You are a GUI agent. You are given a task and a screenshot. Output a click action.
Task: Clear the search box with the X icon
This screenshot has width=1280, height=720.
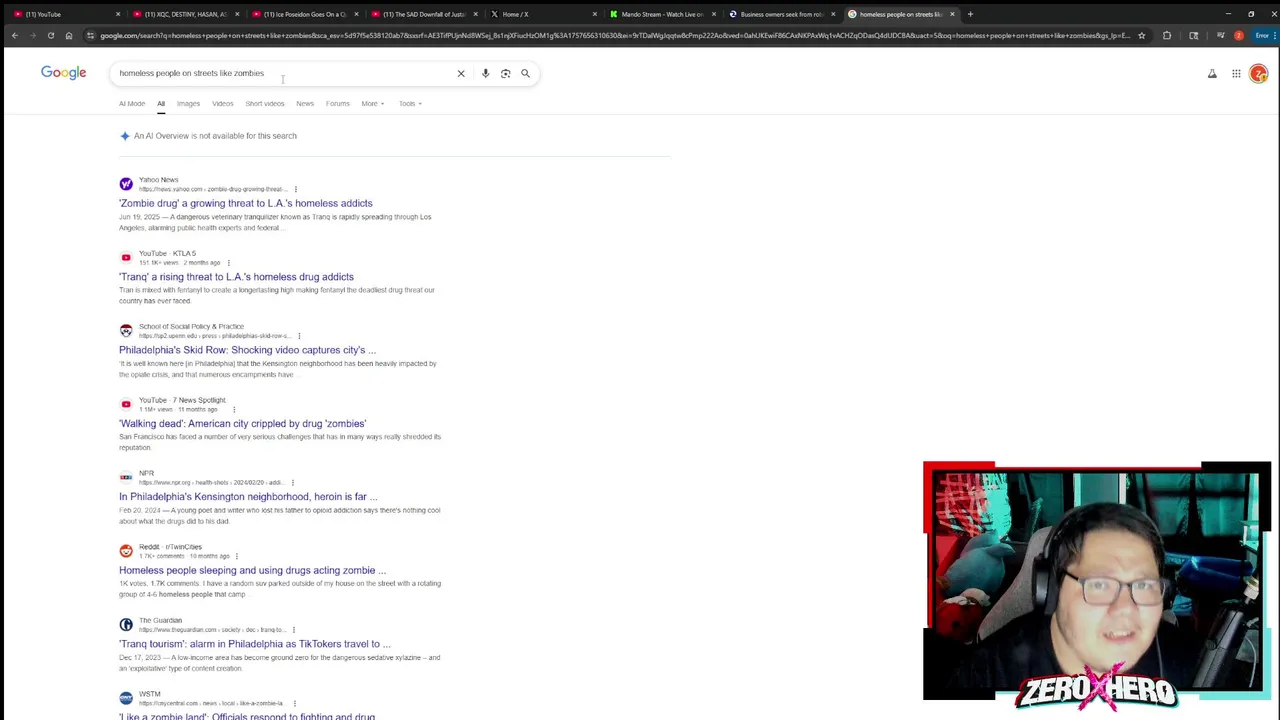(x=461, y=73)
